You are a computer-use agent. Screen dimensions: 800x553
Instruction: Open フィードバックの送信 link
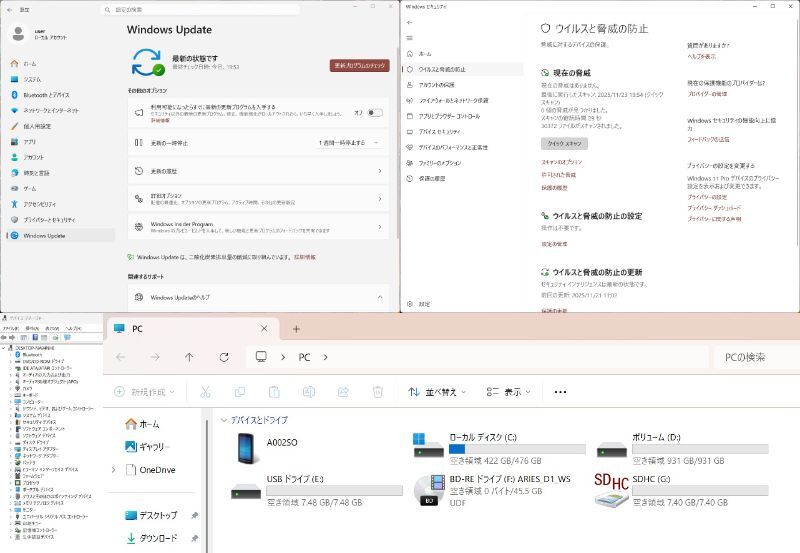pos(708,139)
